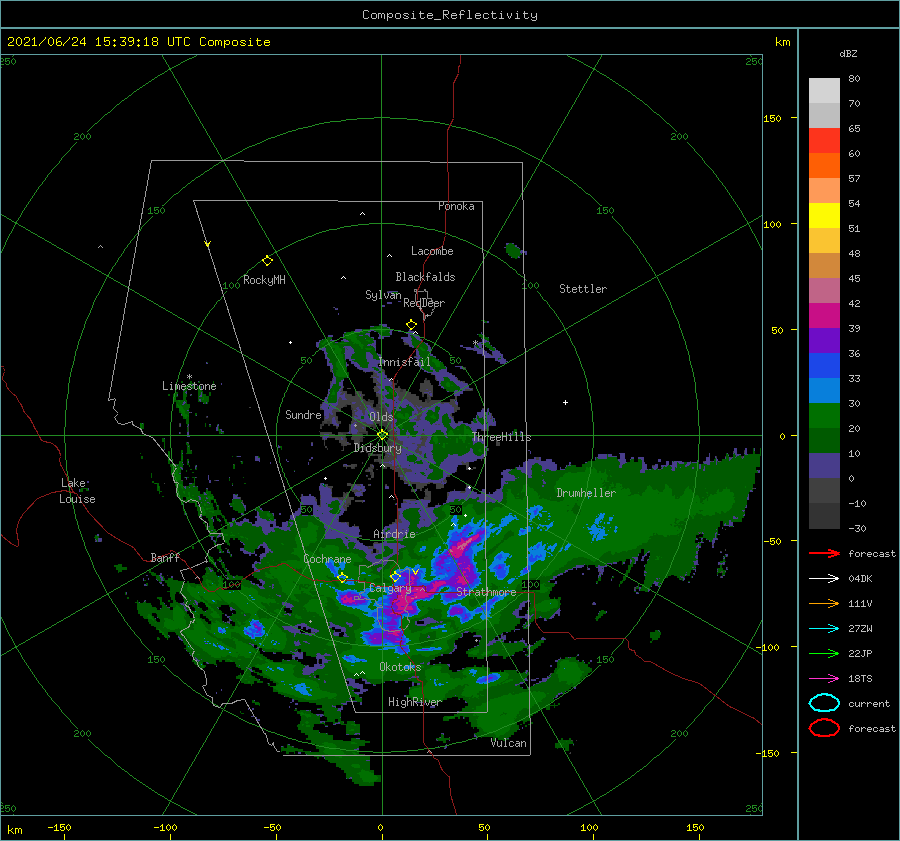Click the Blackfalds city label
Screen dimensions: 900x841
(425, 277)
